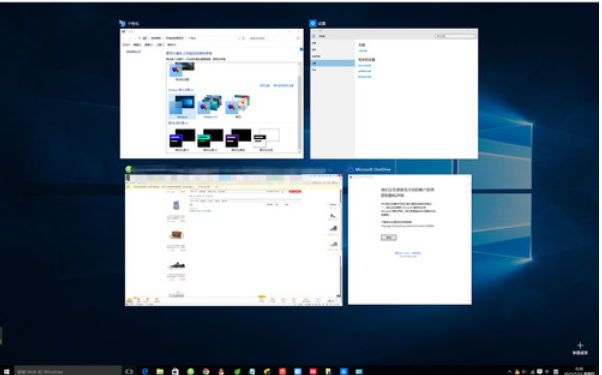
Task: Open the blue Settings gear taskbar icon
Action: [344, 371]
